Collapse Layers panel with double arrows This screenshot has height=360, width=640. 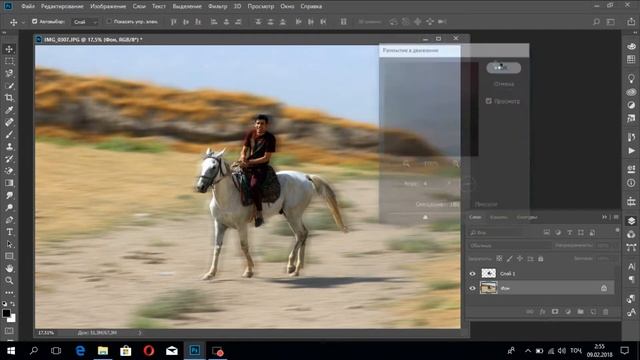coord(604,217)
